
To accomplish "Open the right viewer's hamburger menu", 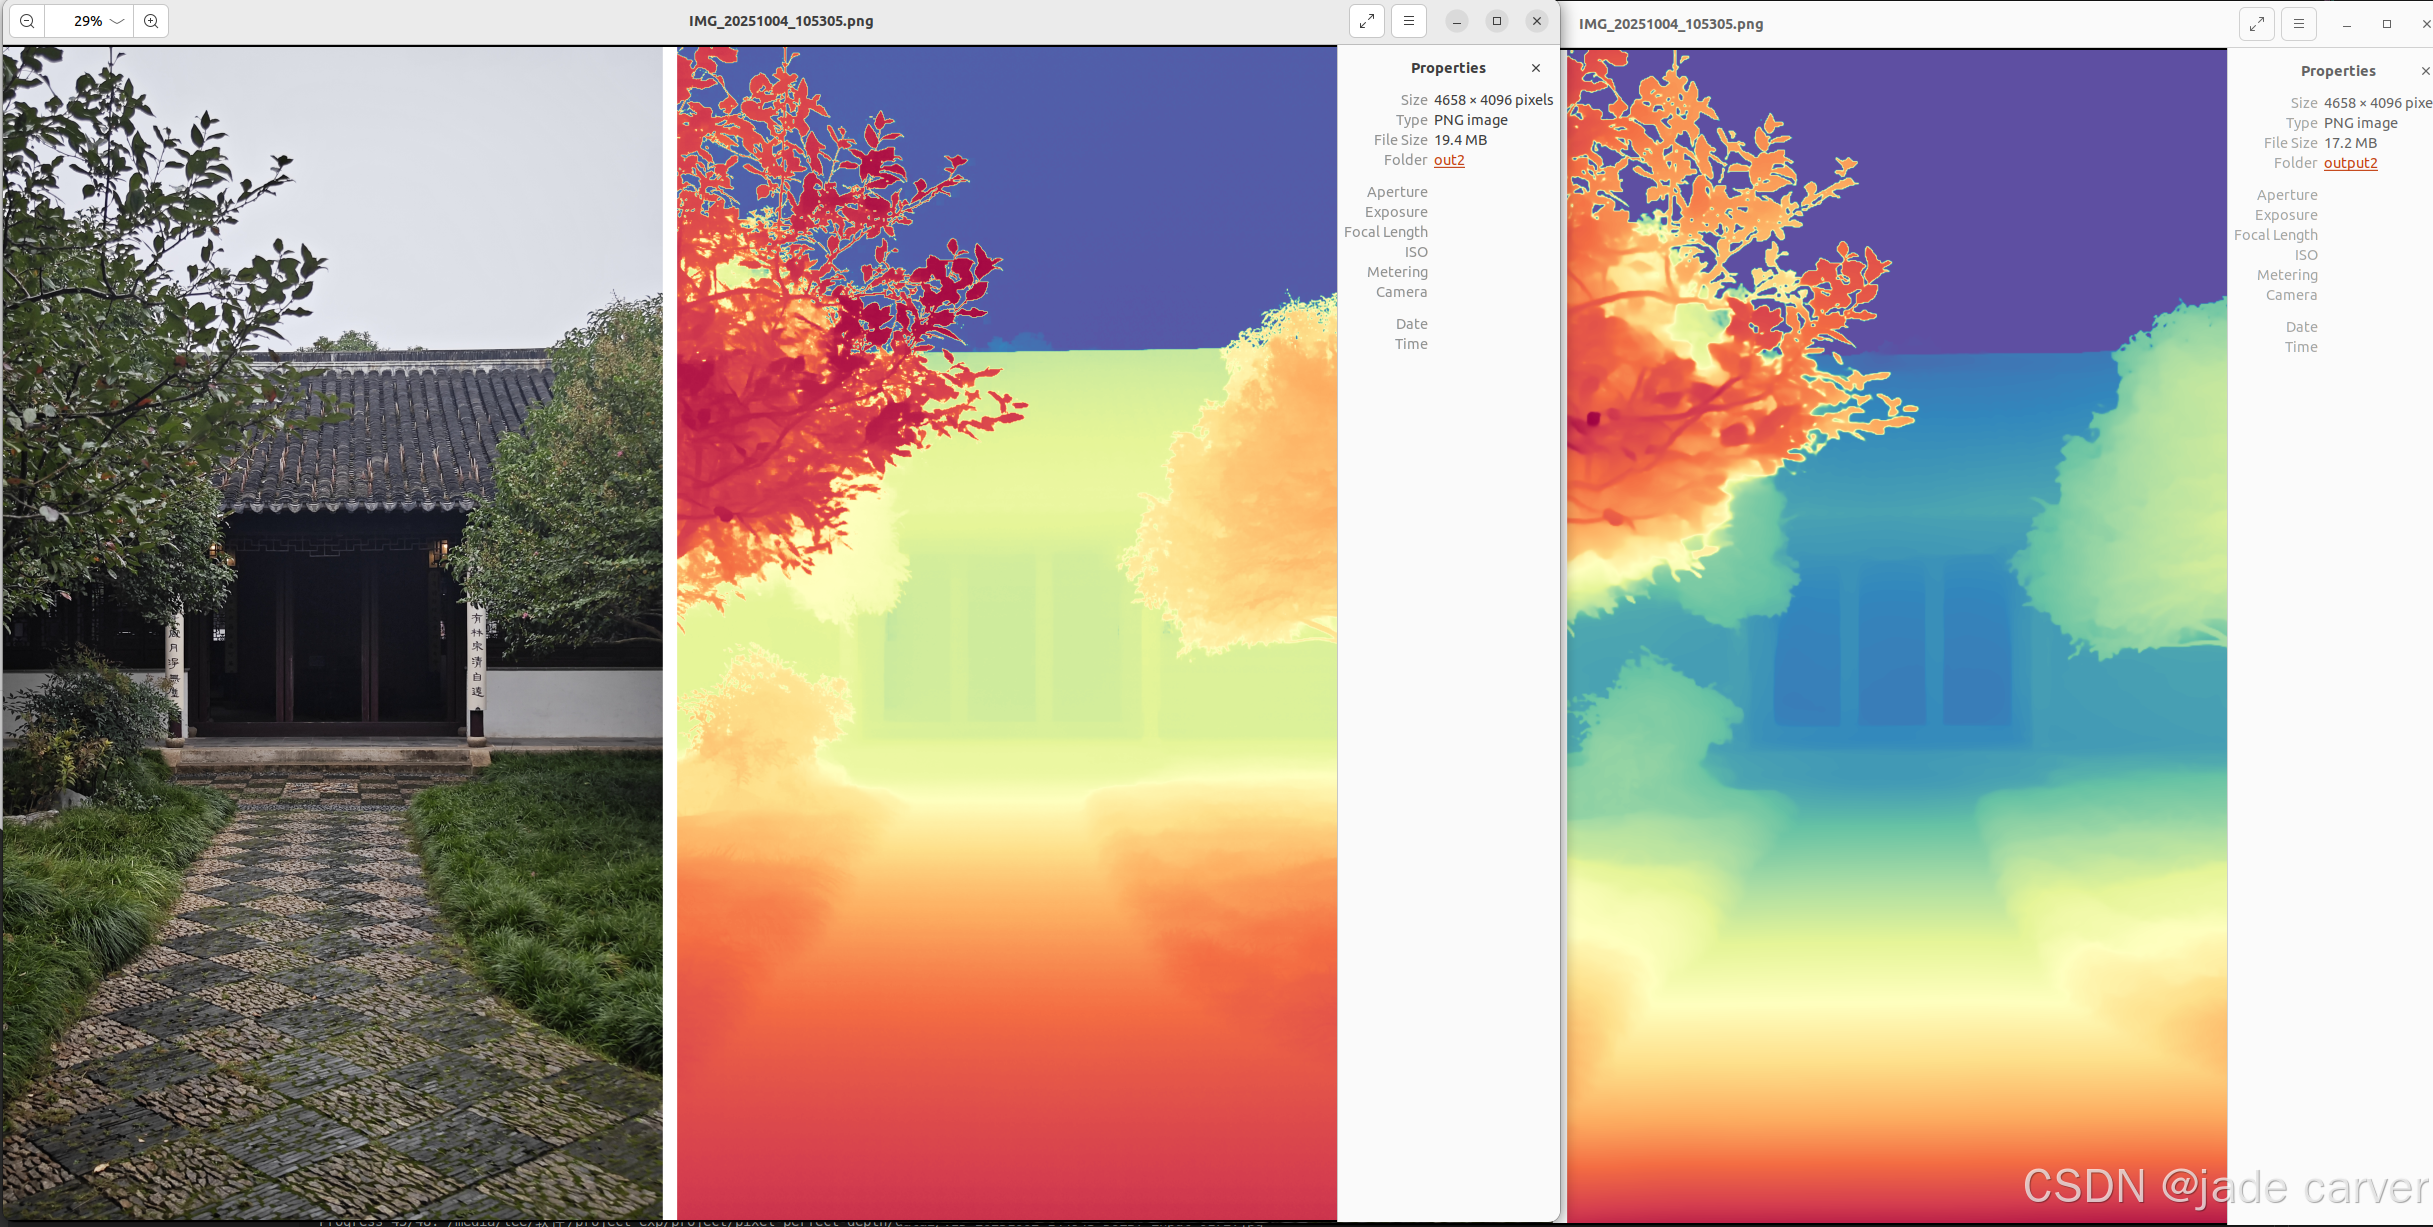I will tap(2299, 24).
